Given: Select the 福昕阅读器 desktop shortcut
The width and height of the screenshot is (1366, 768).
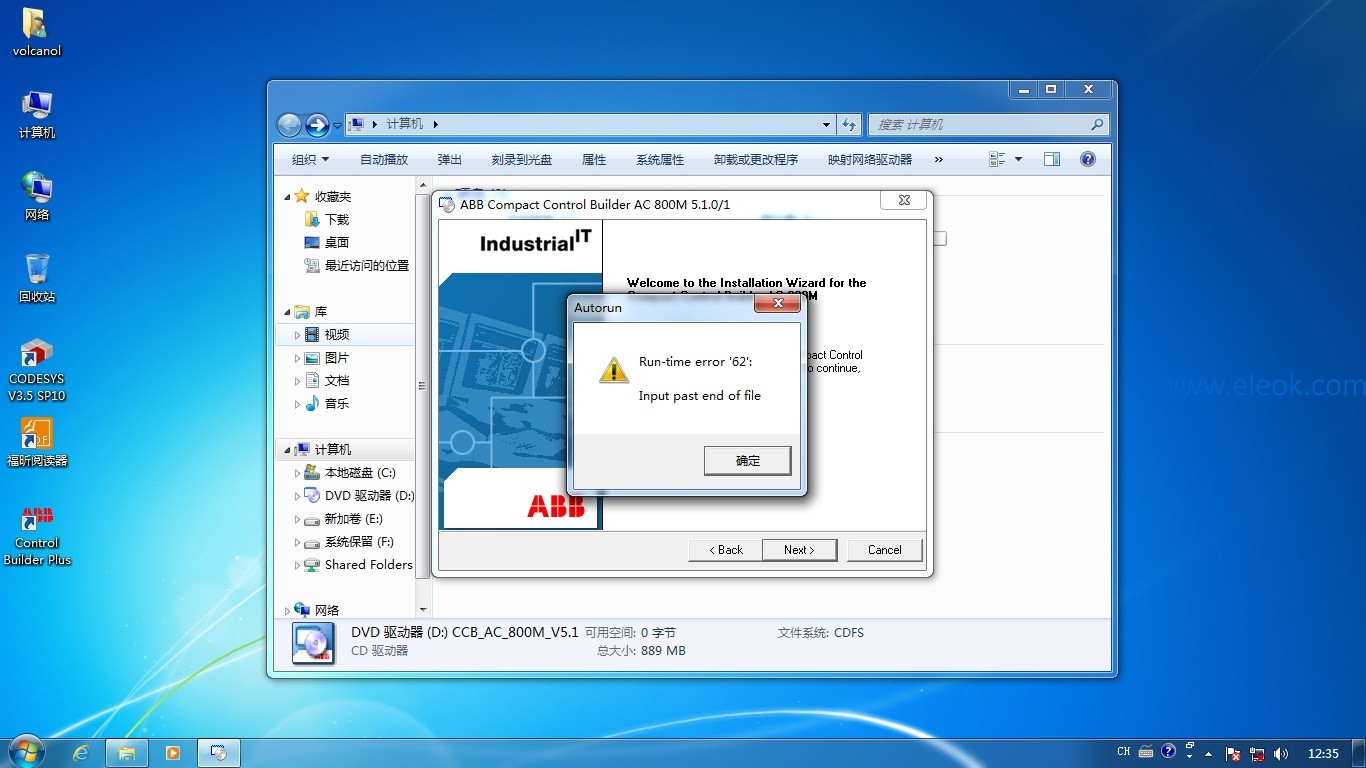Looking at the screenshot, I should [x=37, y=443].
